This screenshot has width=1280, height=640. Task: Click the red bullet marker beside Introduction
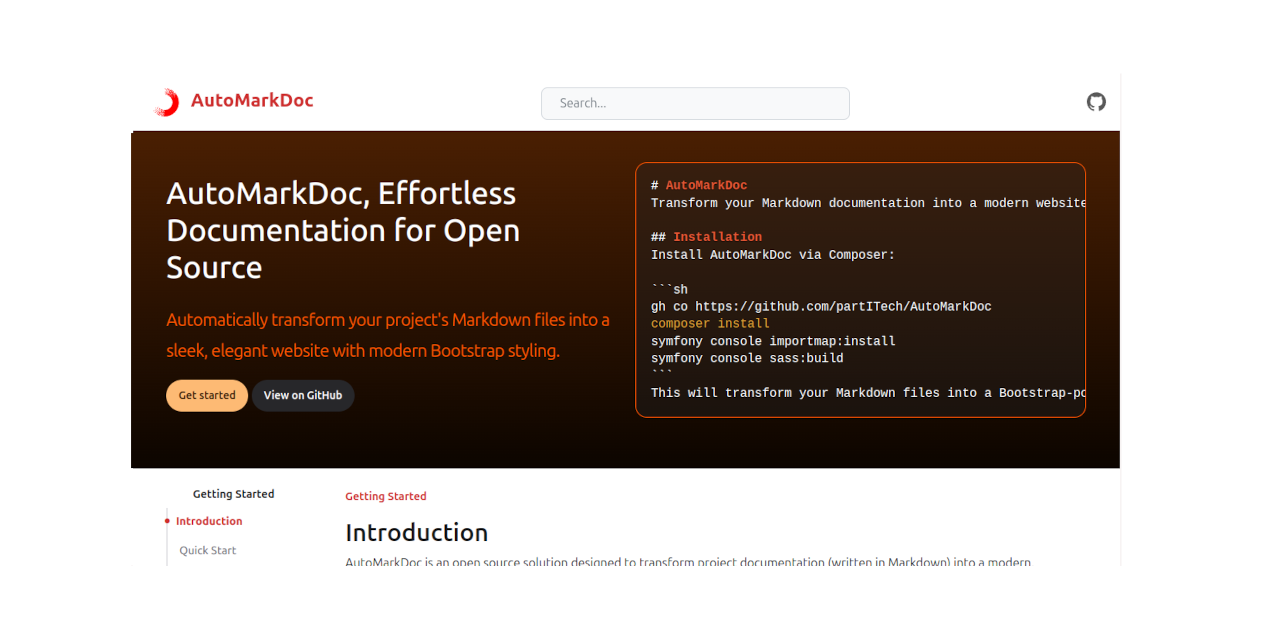point(165,521)
